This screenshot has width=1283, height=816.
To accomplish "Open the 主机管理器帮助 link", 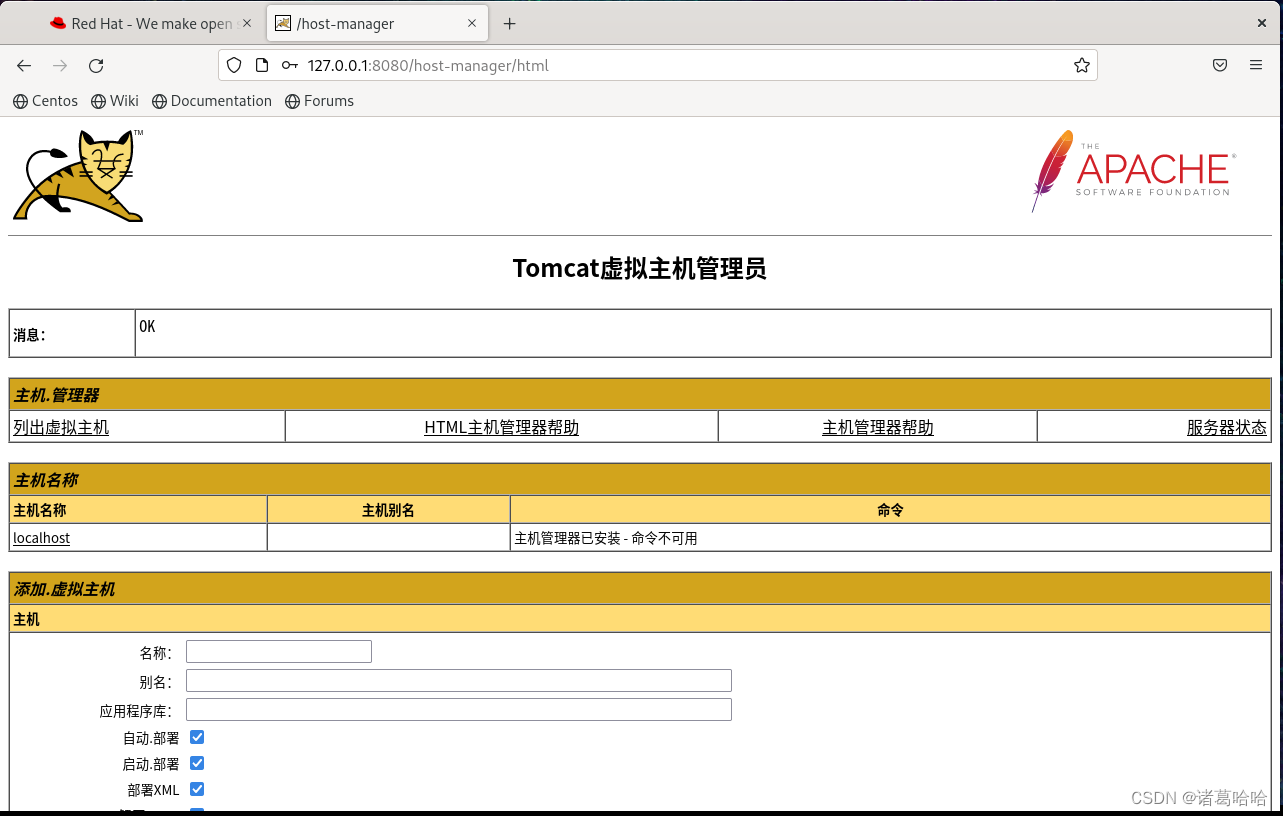I will pos(877,427).
